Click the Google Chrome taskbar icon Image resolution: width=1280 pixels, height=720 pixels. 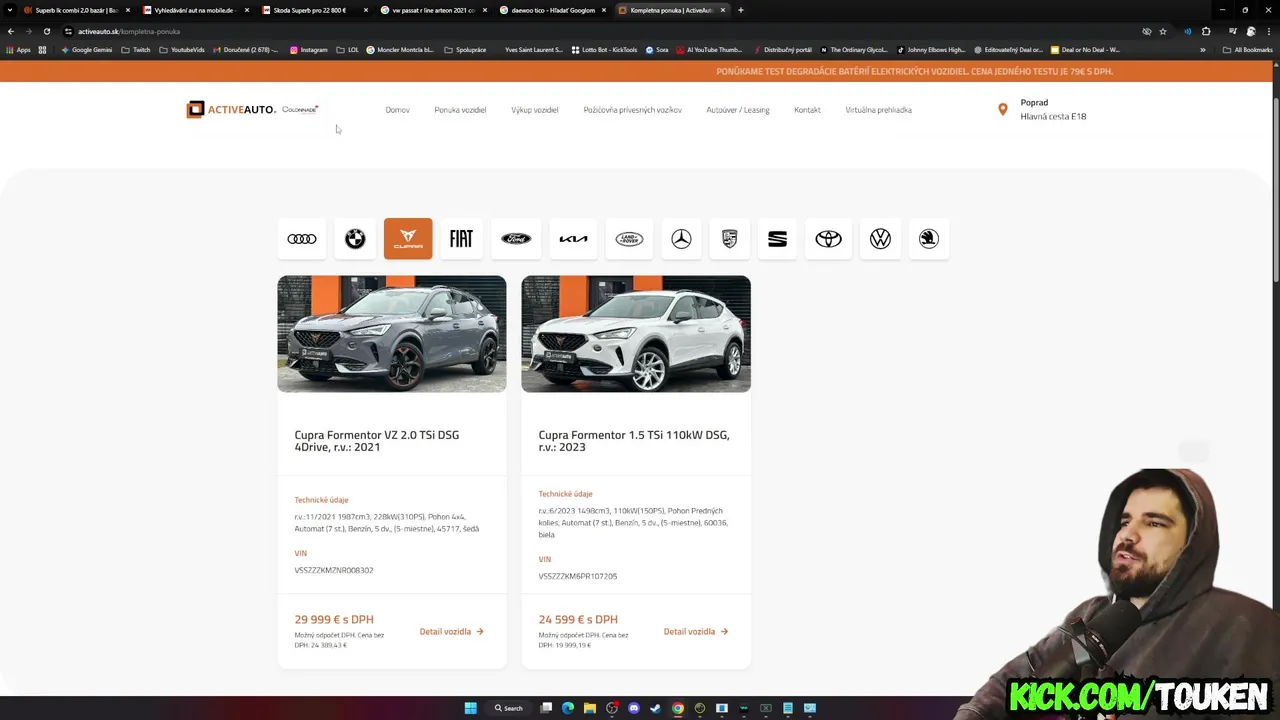coord(678,708)
